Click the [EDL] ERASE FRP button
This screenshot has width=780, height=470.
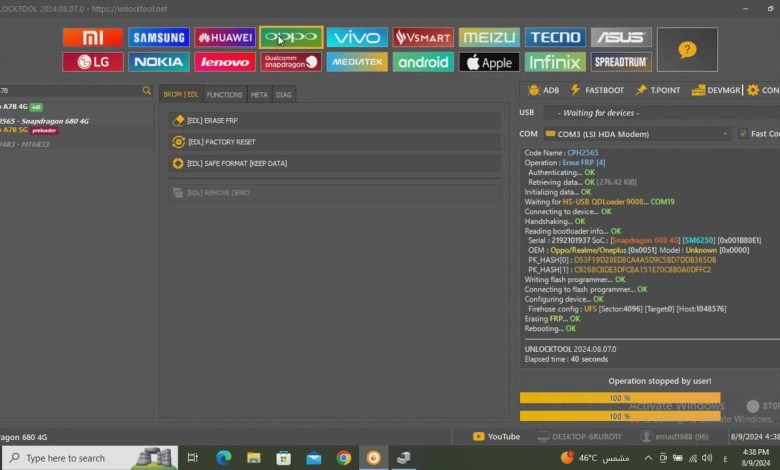click(334, 120)
